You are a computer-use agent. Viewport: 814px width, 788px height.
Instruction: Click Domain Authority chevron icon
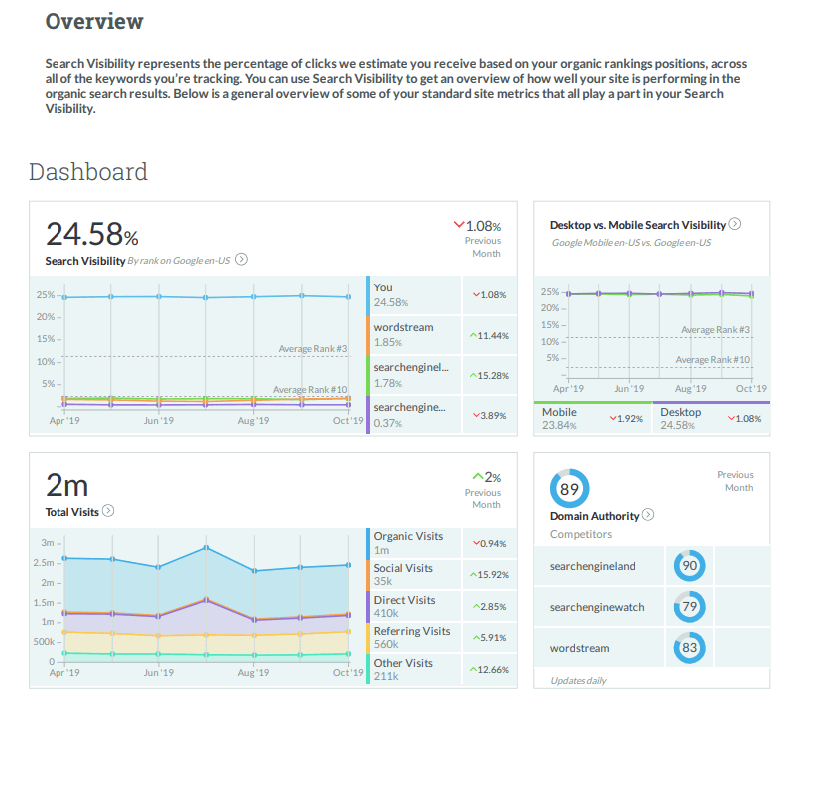coord(648,515)
